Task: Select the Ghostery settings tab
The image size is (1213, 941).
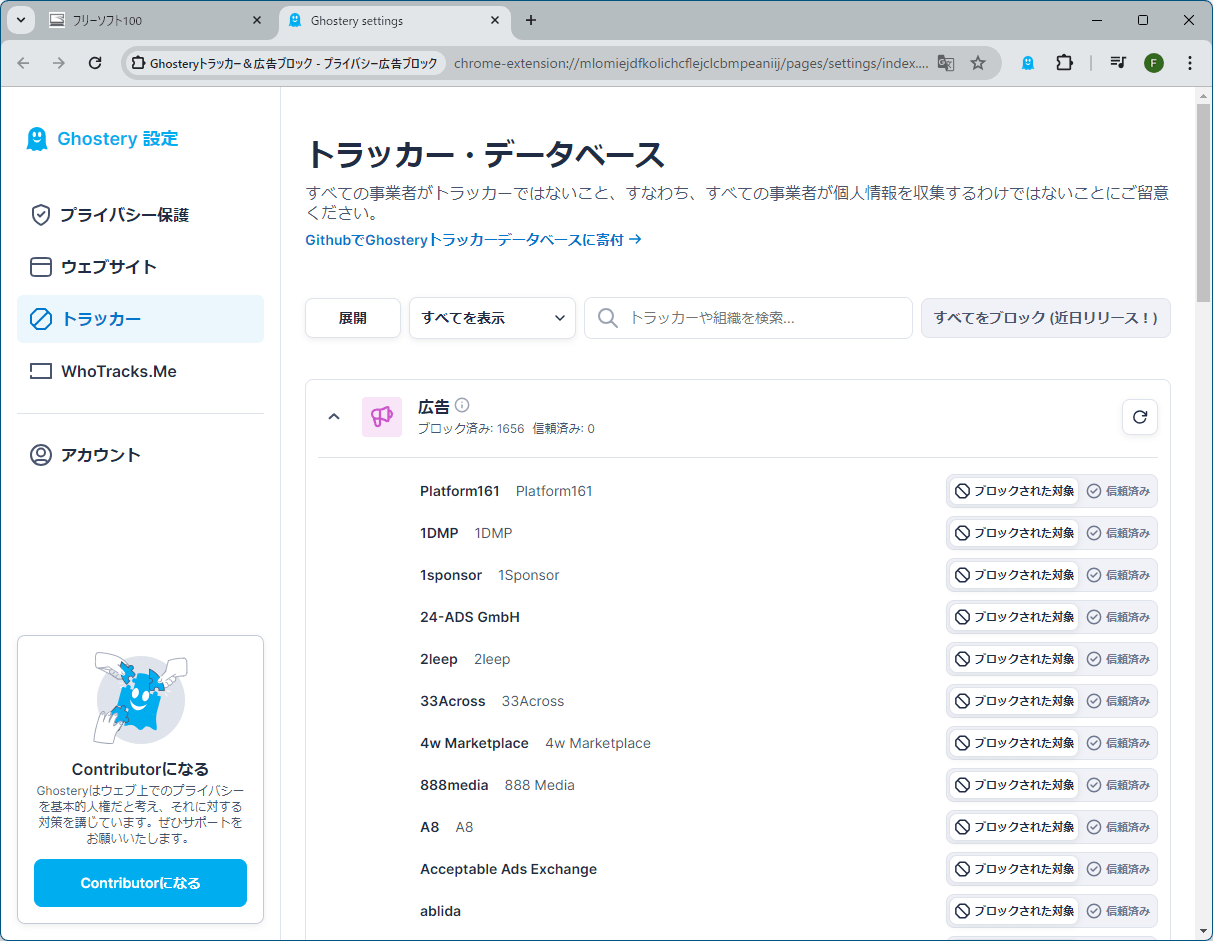Action: tap(395, 20)
